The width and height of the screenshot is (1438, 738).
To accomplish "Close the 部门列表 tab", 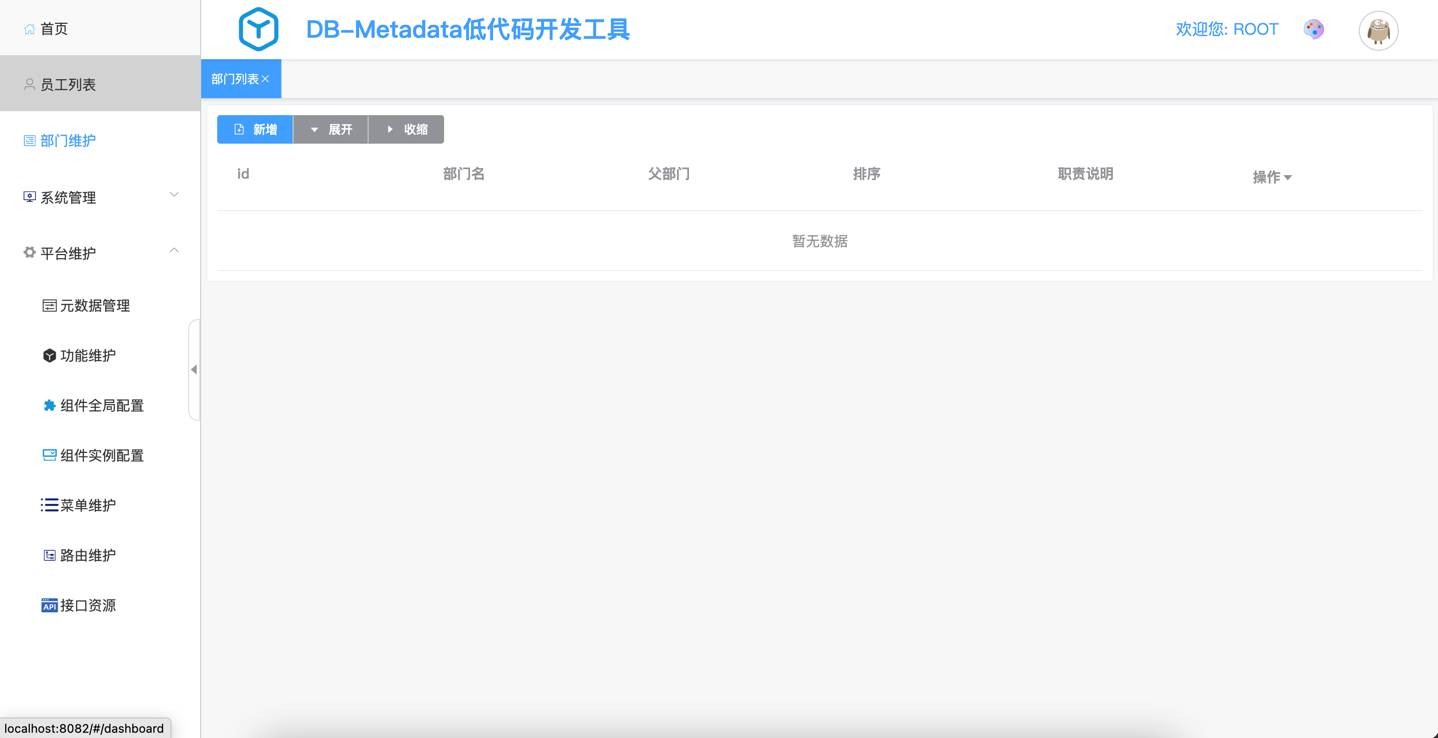I will [266, 79].
